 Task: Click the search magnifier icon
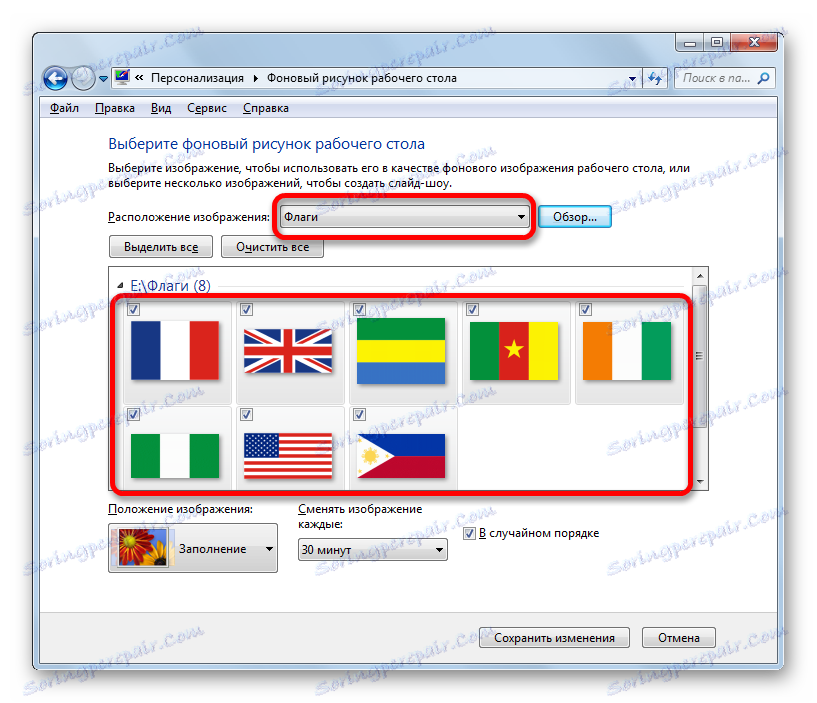coord(763,78)
